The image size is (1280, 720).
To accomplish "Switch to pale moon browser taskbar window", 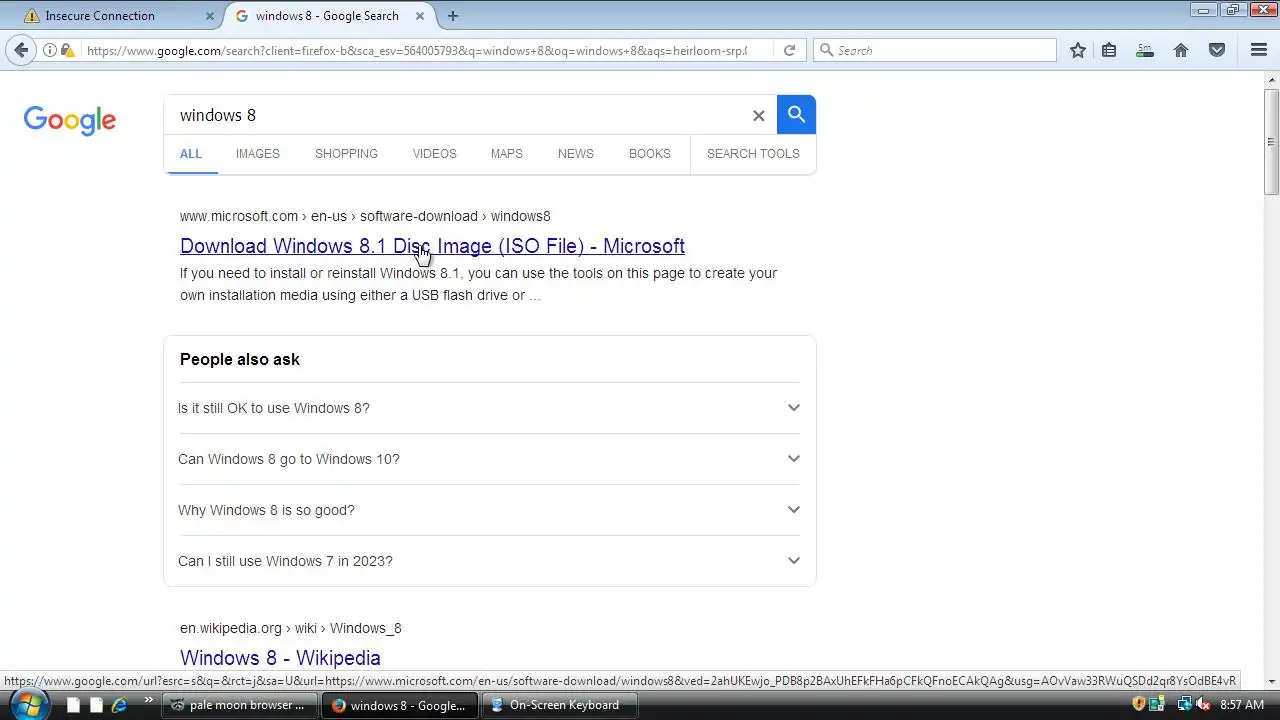I will click(239, 705).
